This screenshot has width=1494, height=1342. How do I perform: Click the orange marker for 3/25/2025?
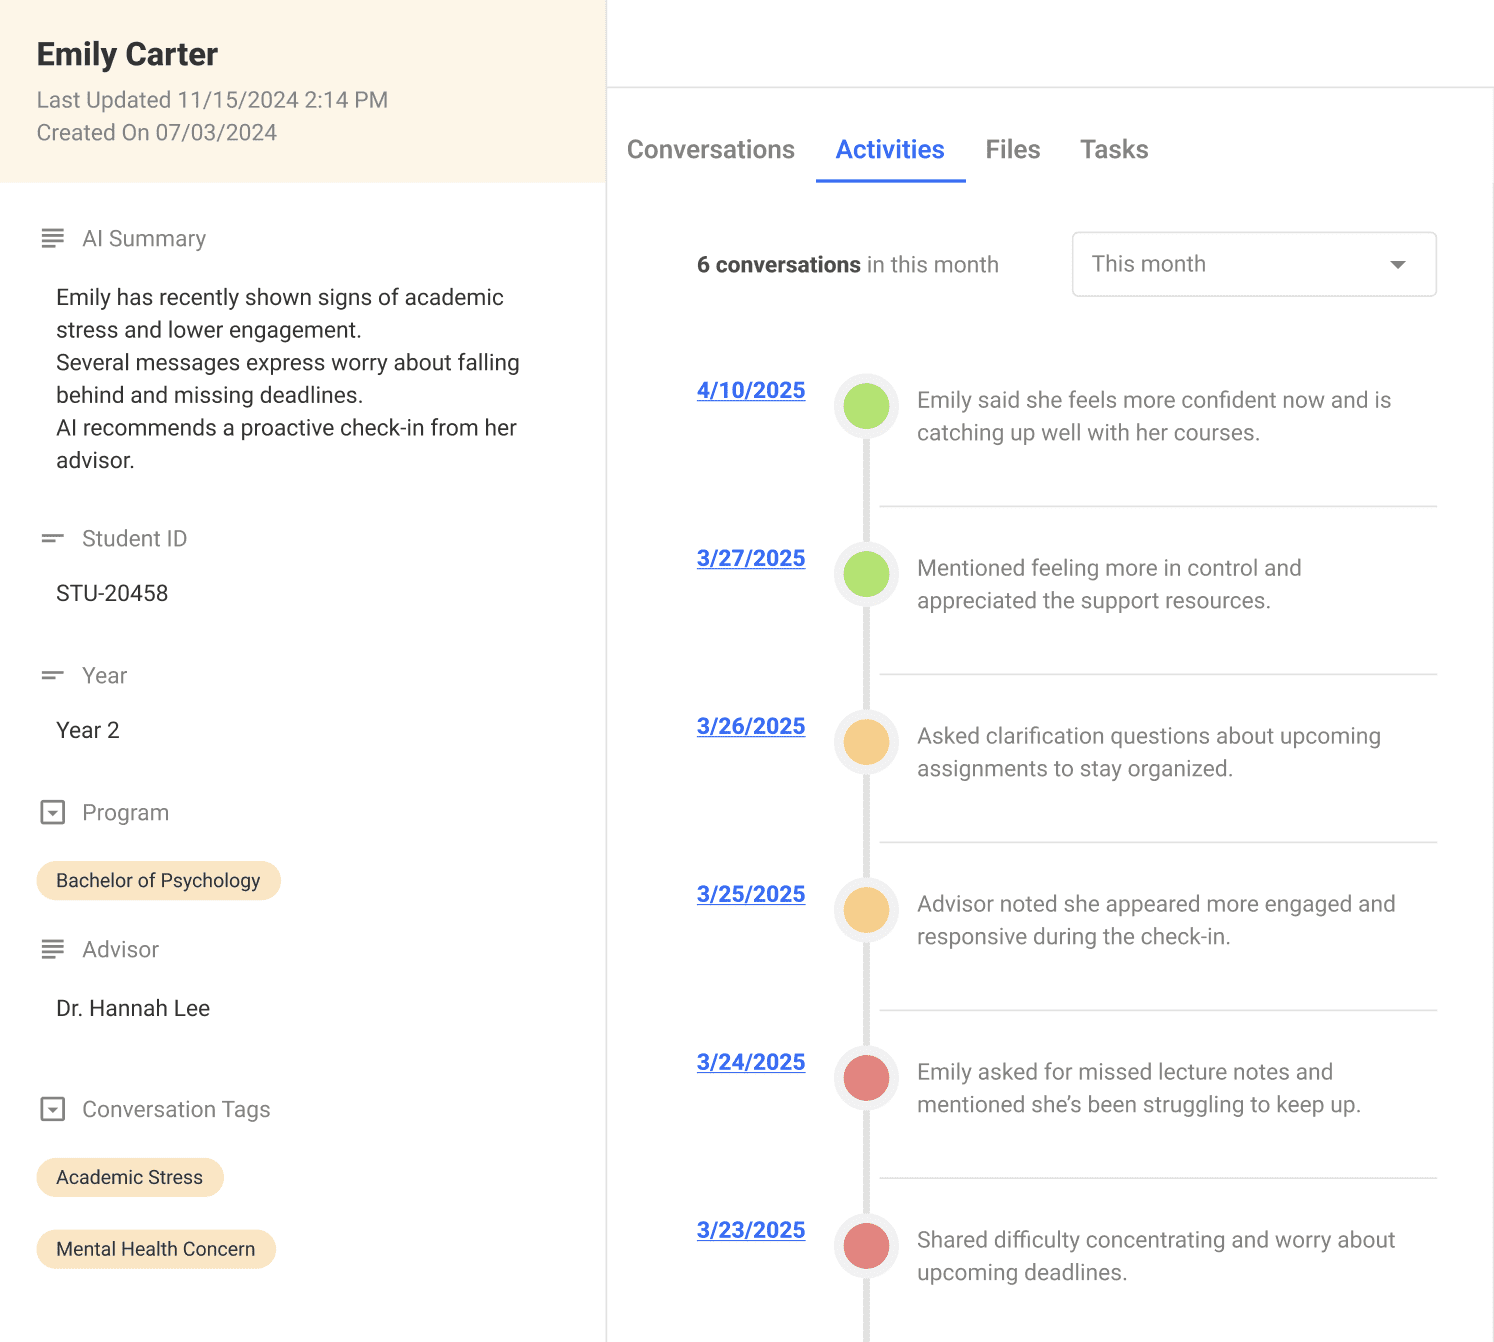pyautogui.click(x=866, y=910)
